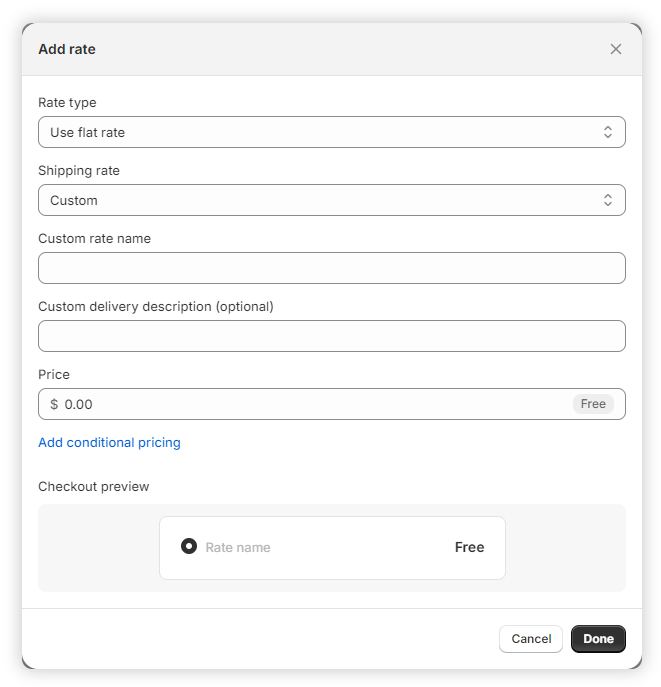Click the 'Add rate' dialog title
This screenshot has height=687, width=661.
tap(67, 49)
